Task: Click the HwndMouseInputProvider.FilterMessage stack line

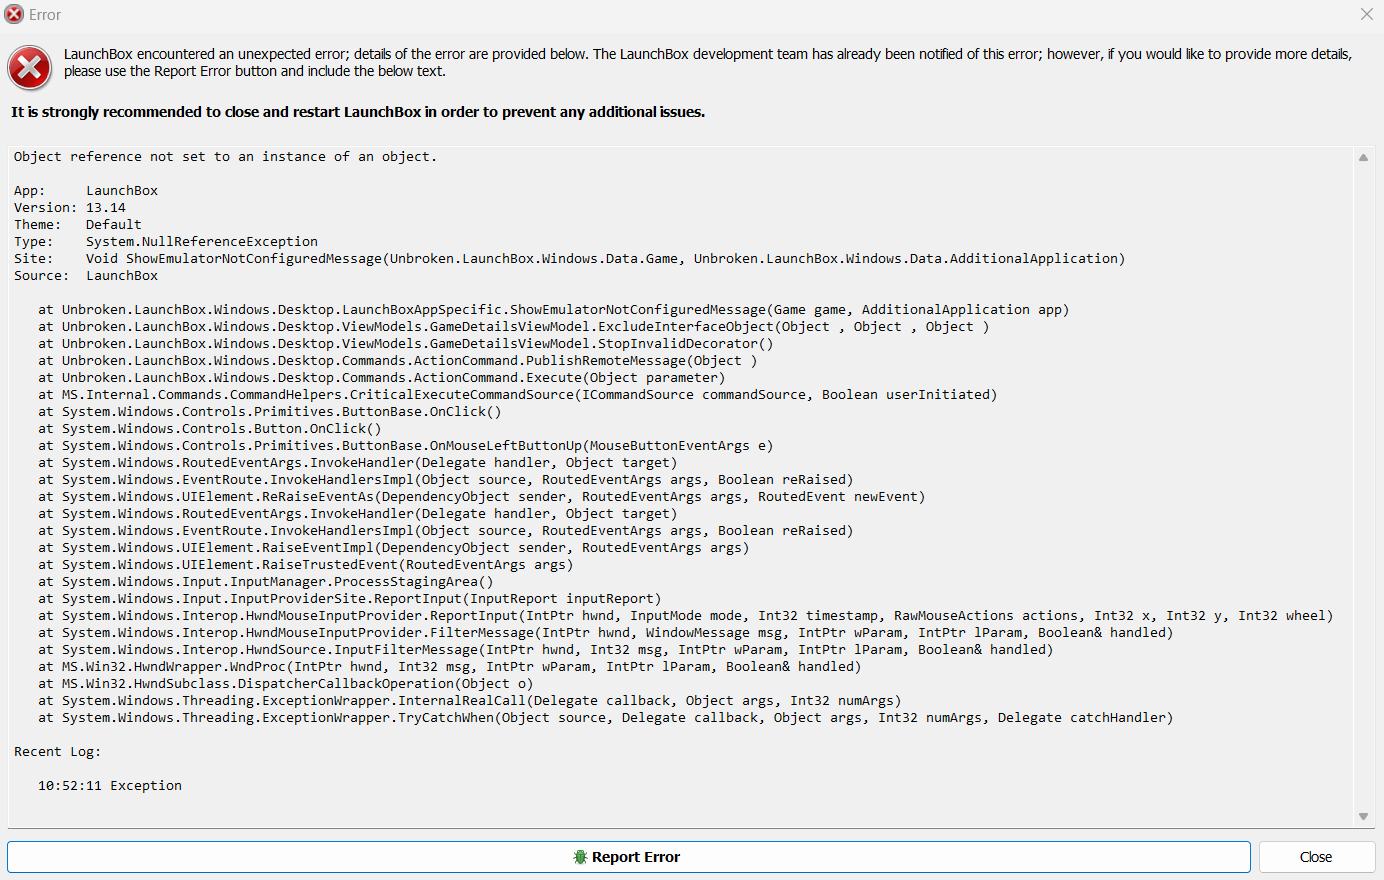Action: [x=606, y=633]
